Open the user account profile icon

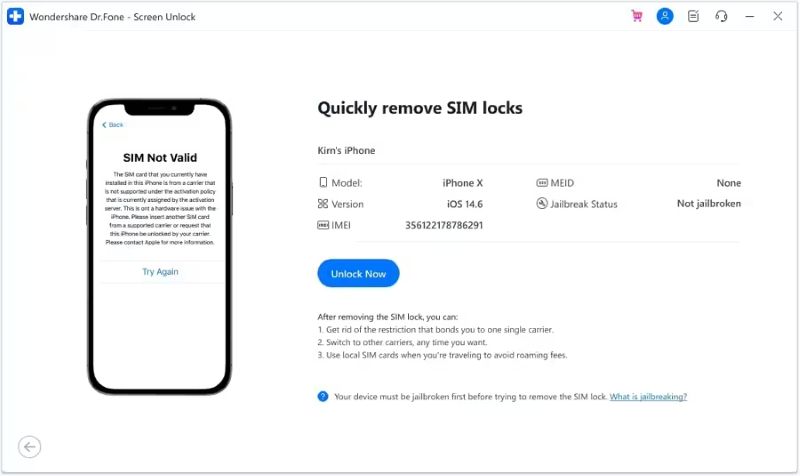665,16
